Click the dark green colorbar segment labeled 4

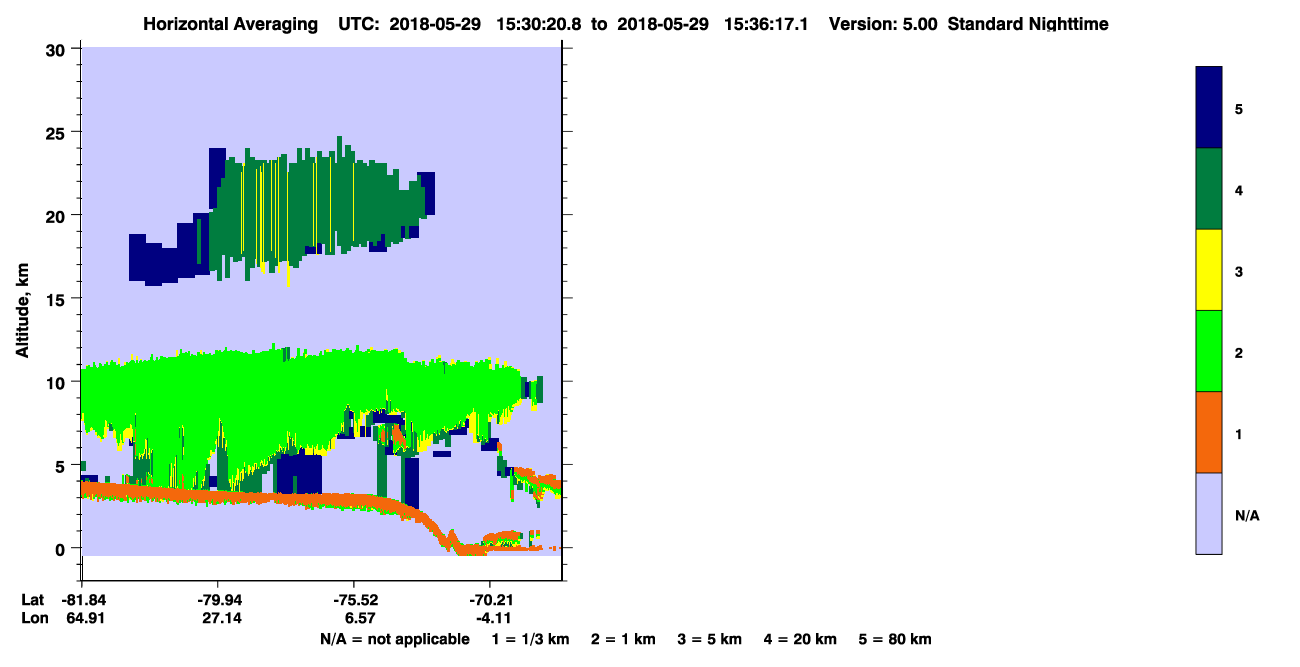pyautogui.click(x=1208, y=189)
